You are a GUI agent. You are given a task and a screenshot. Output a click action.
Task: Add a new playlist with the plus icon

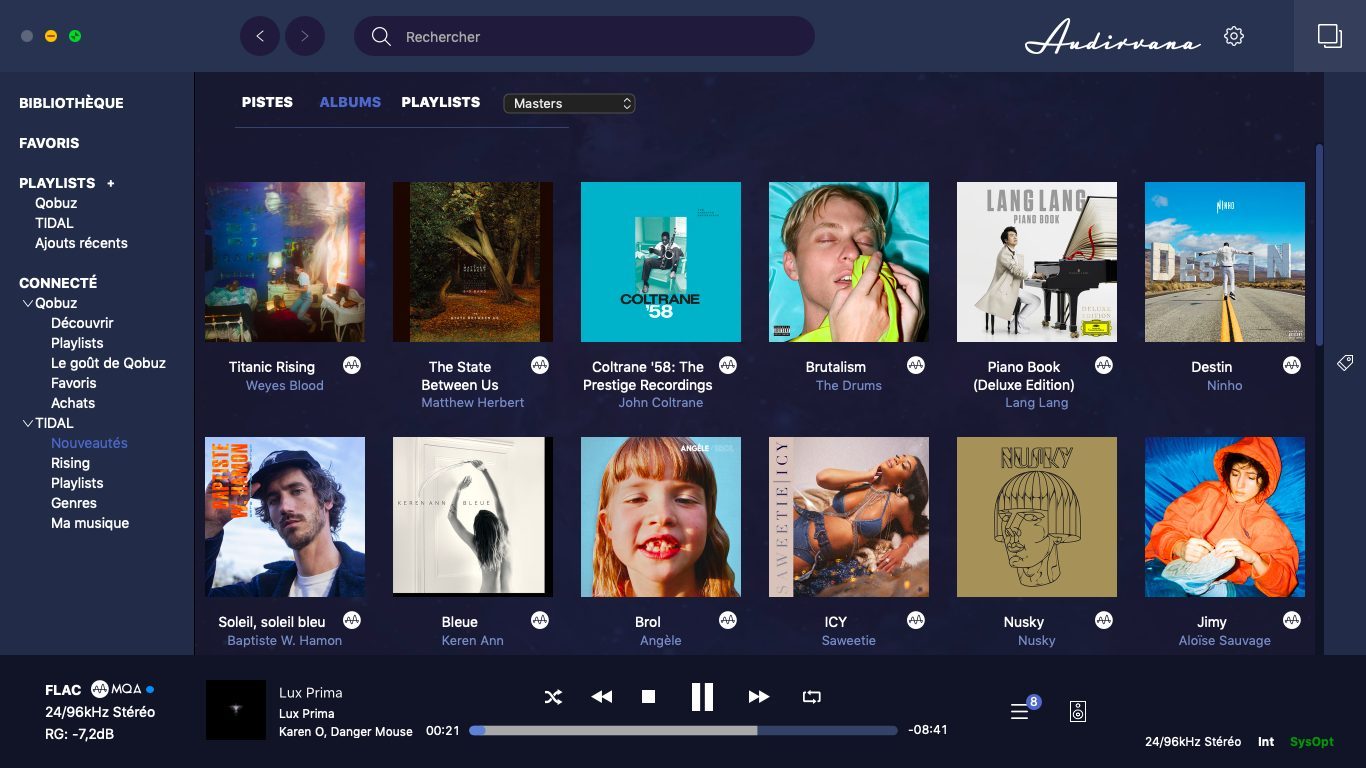[111, 183]
